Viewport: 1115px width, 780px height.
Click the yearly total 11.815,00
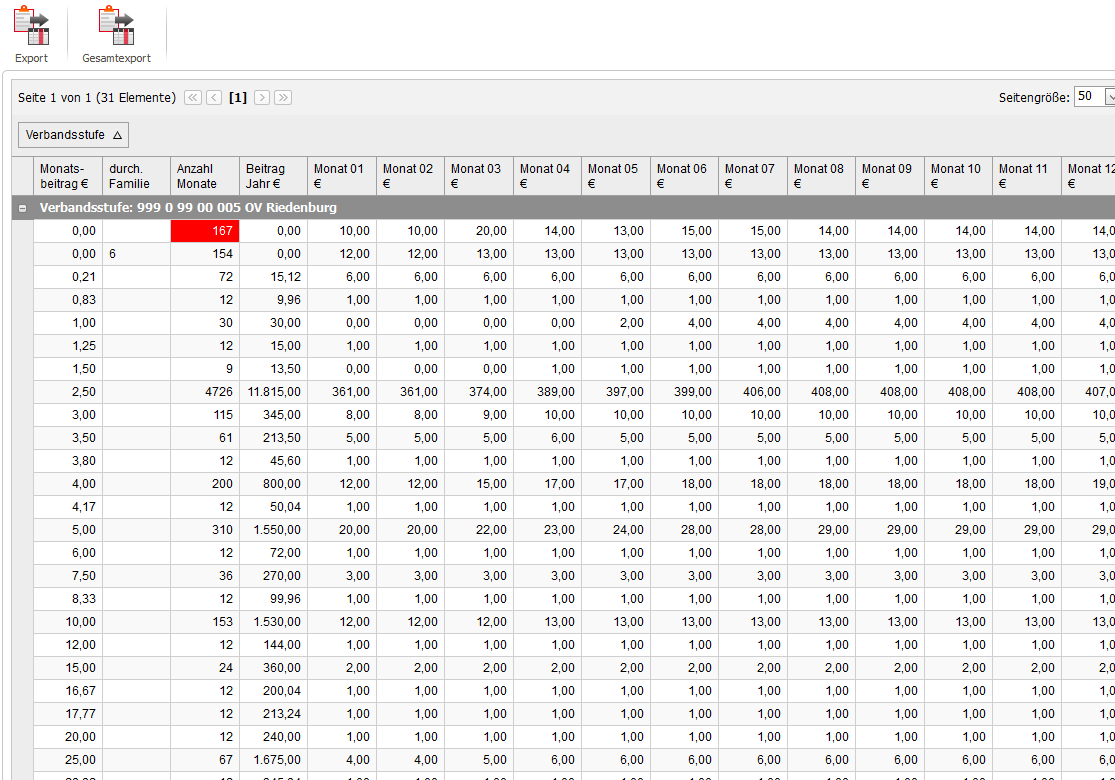click(x=274, y=392)
